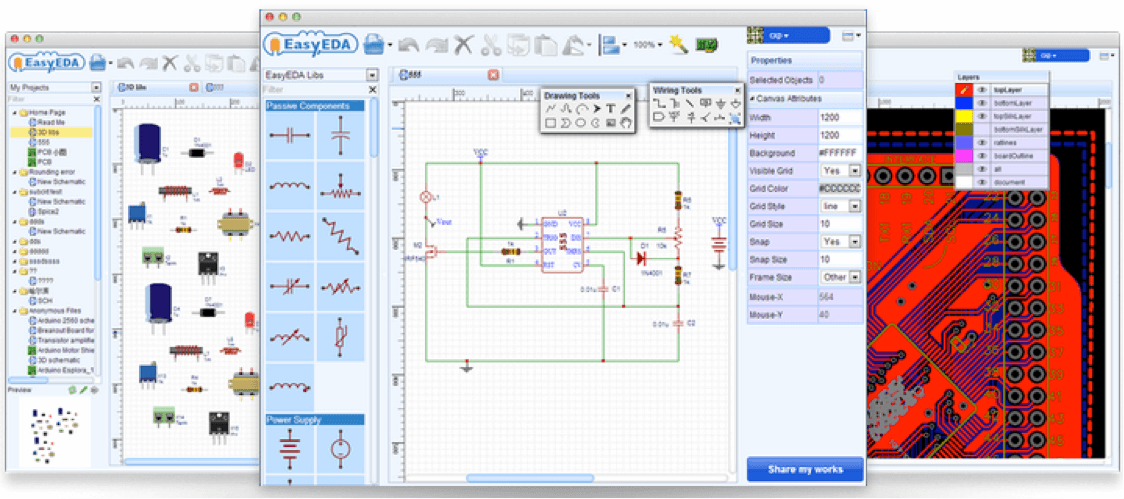Click the Passive Components section header
Screen dimensions: 1124x499
(x=314, y=106)
